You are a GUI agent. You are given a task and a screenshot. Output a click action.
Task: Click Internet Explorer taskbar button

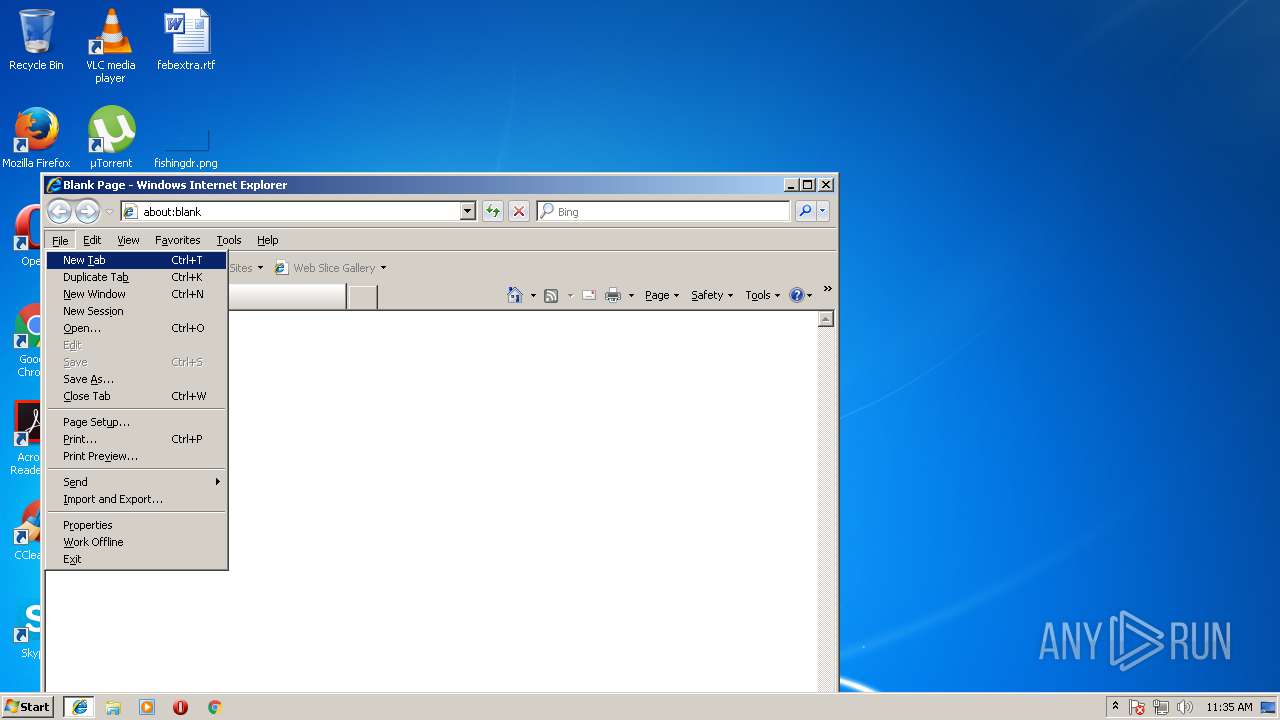(x=80, y=707)
